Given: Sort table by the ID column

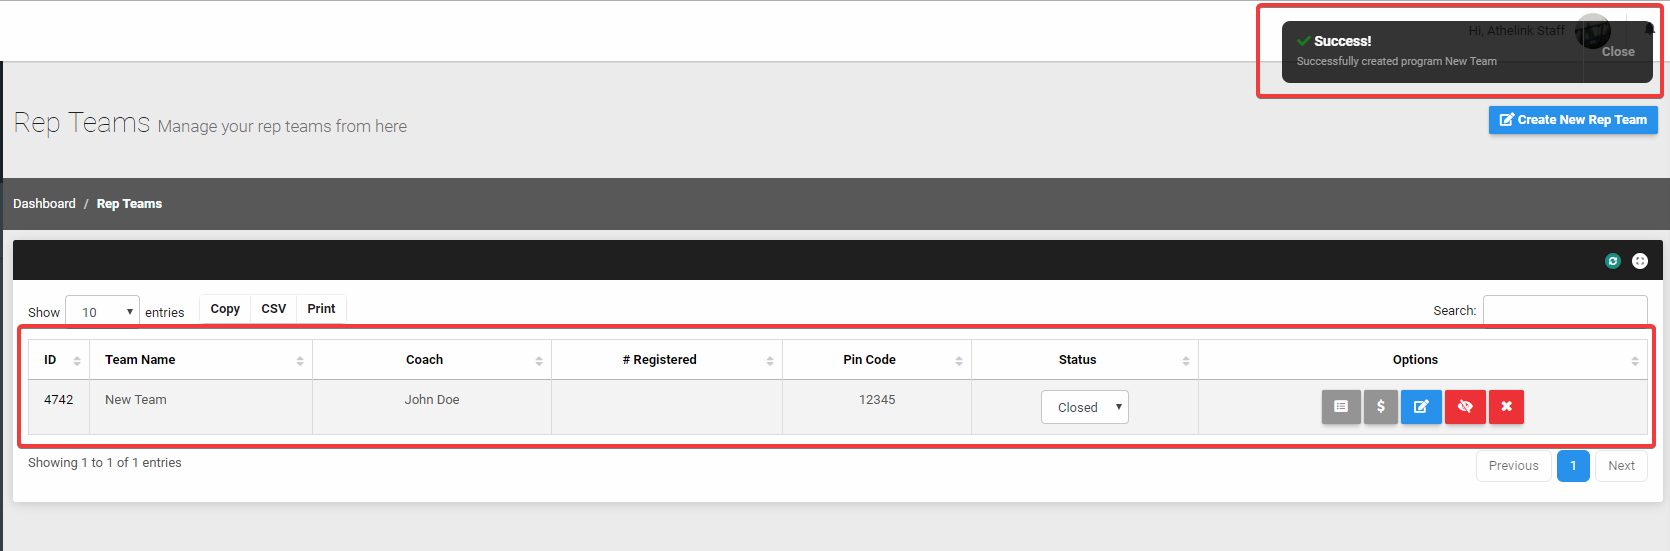Looking at the screenshot, I should (59, 360).
